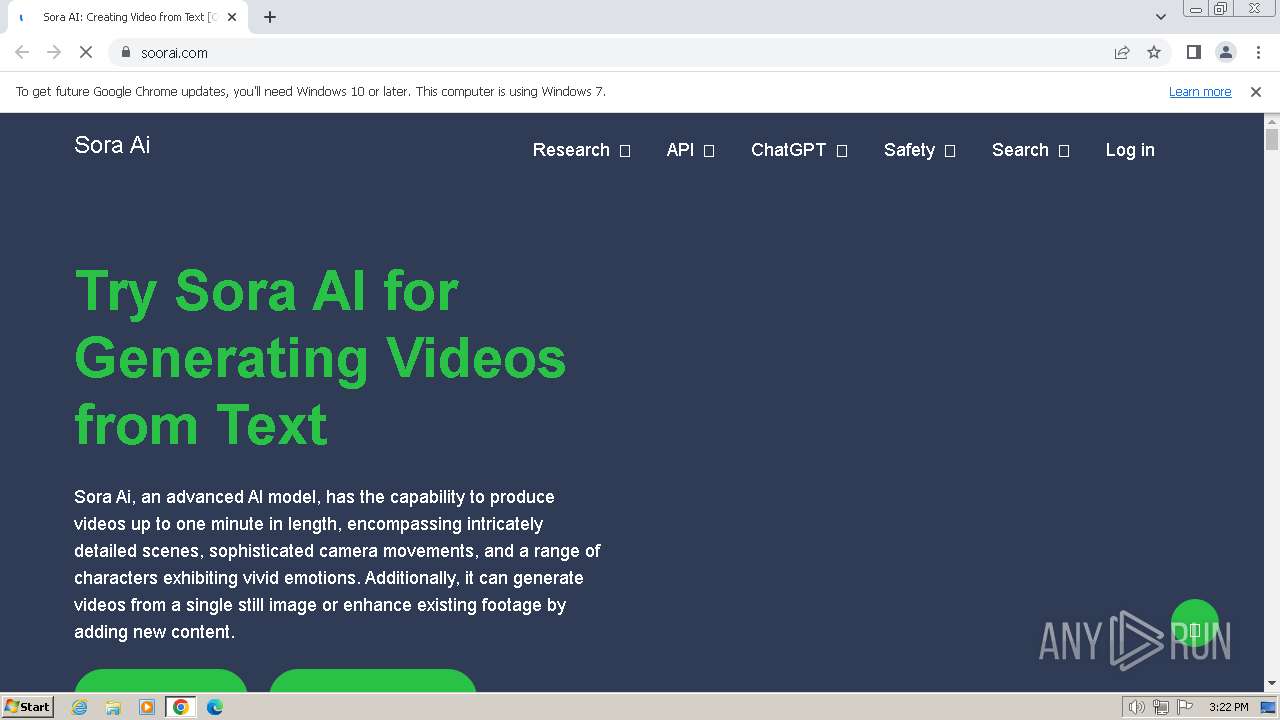Click the Learn more link
Screen dimensions: 1280x720
[1200, 91]
